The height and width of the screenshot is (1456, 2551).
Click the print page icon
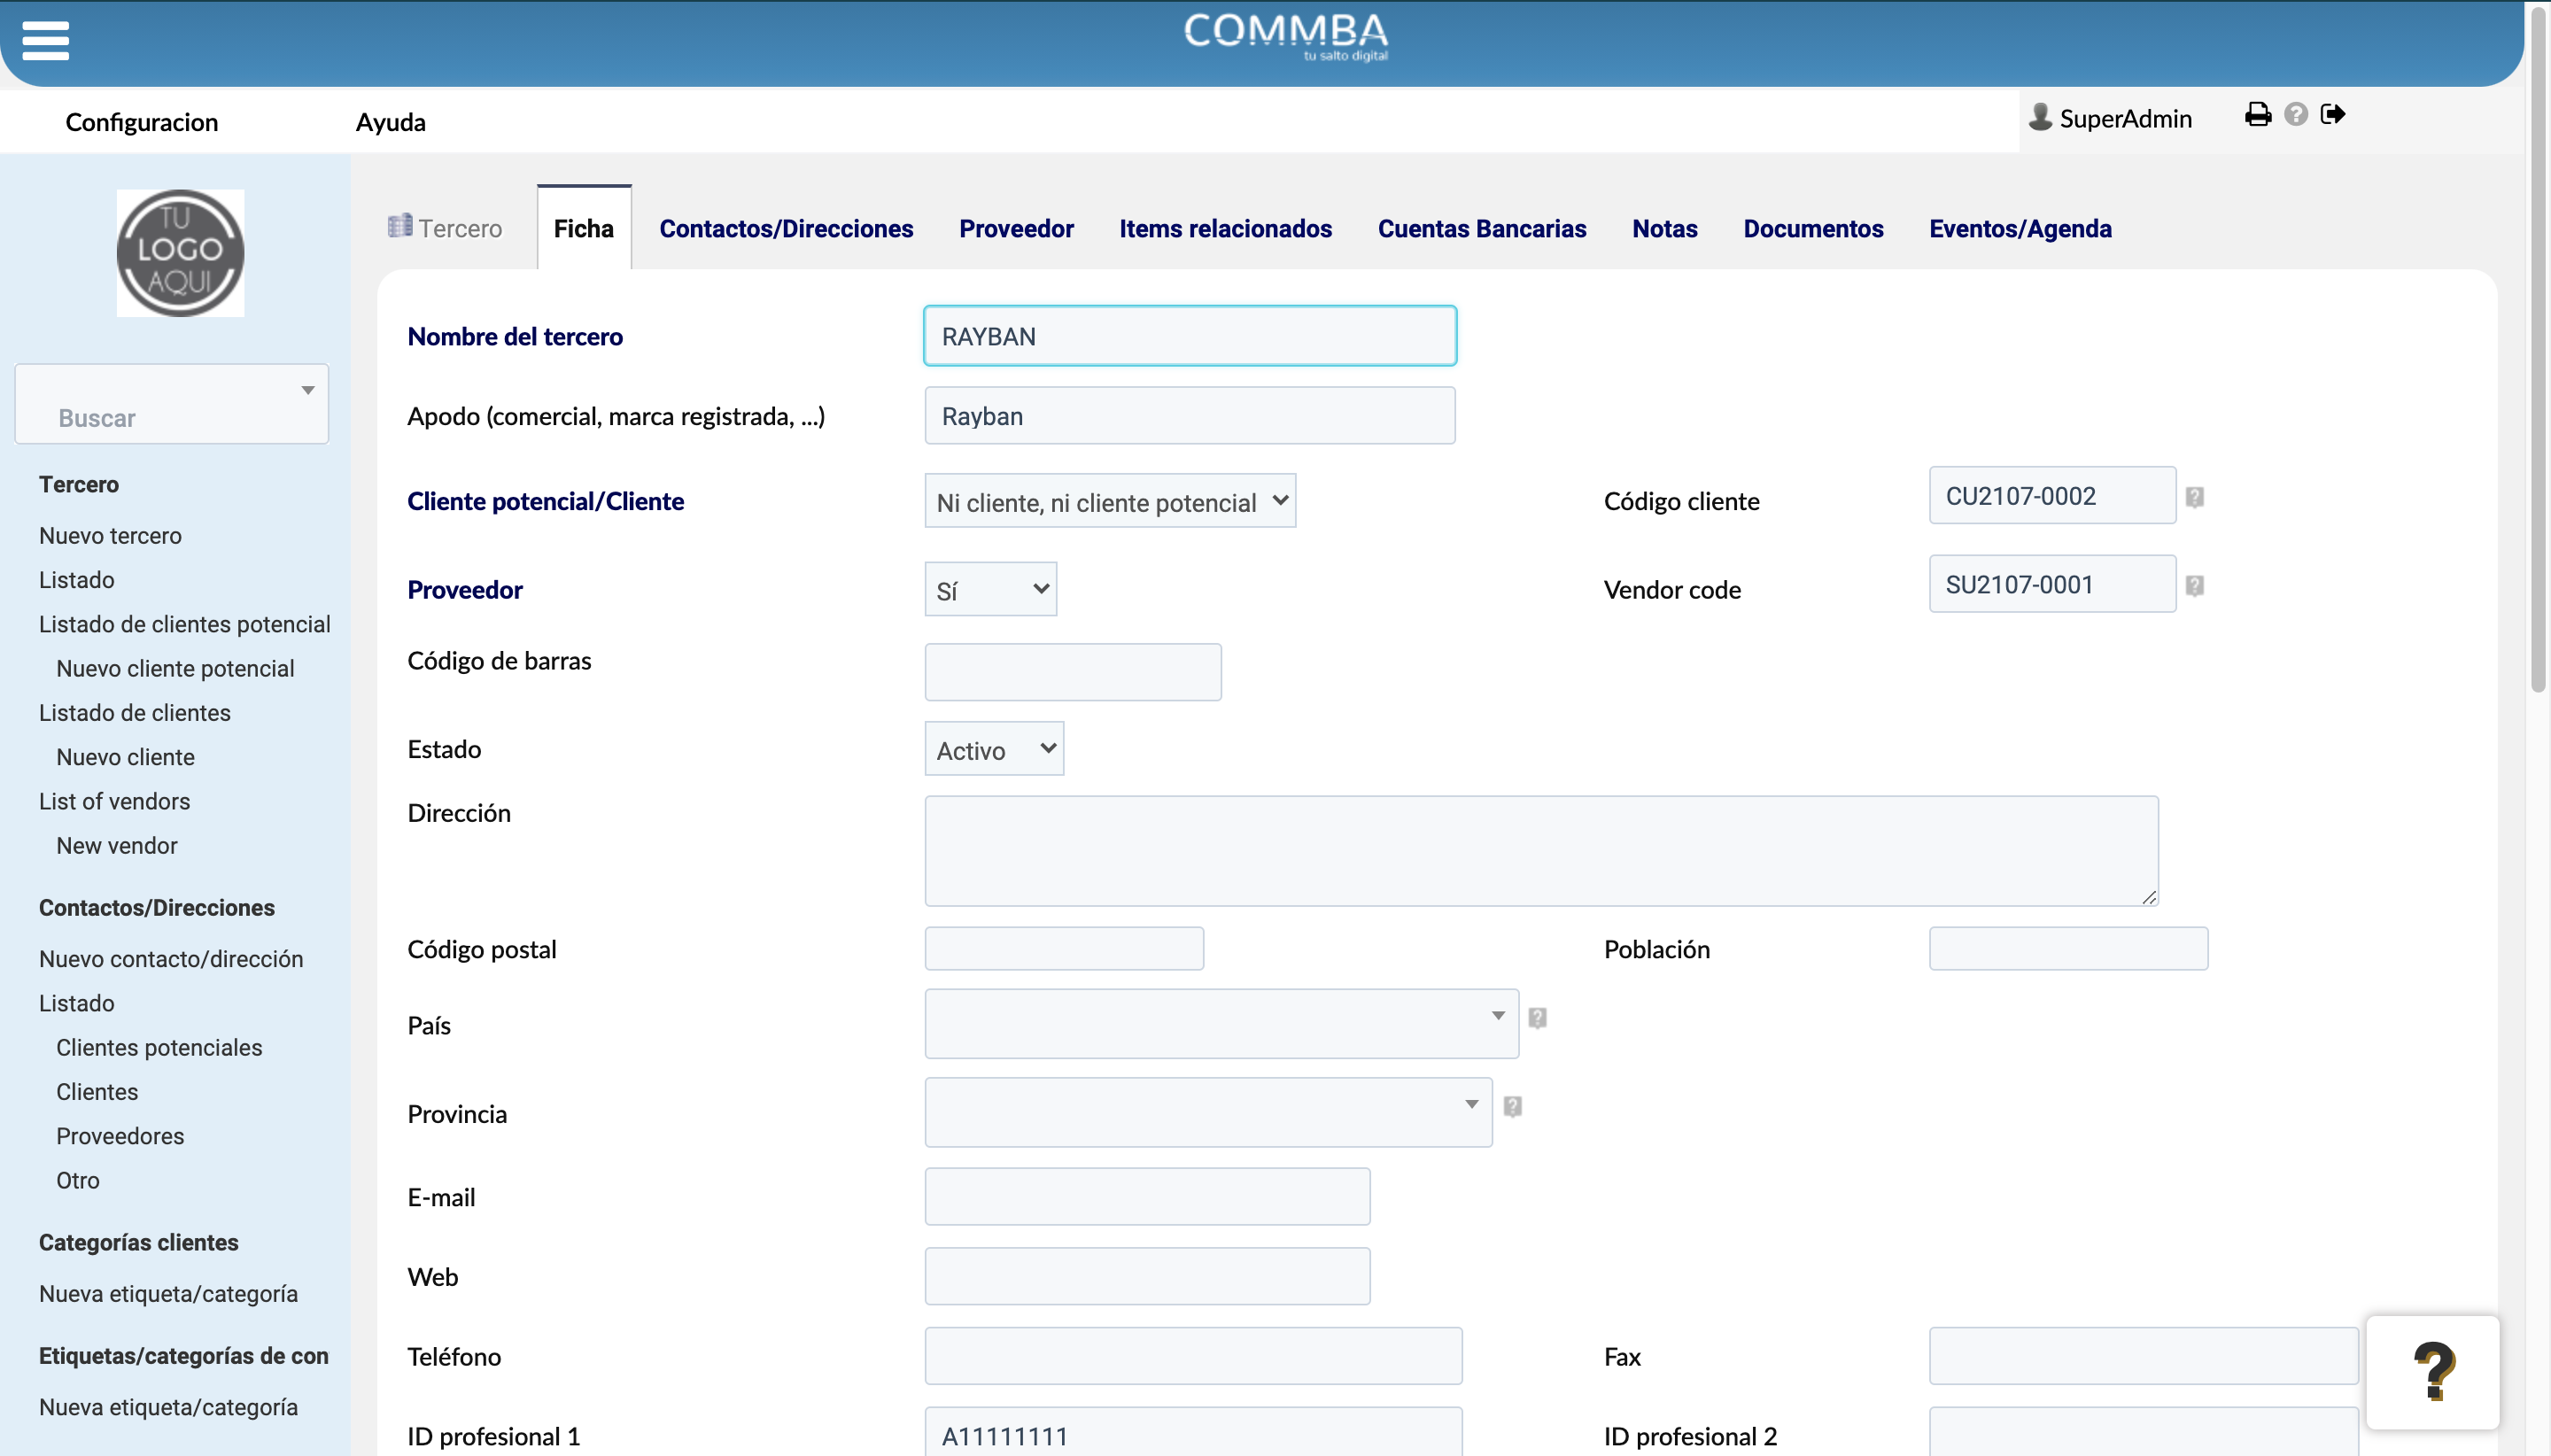click(x=2258, y=115)
